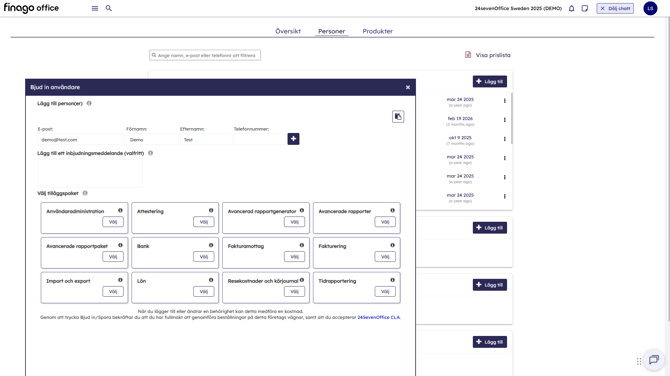This screenshot has width=670, height=376.
Task: Show info icon on Lön card
Action: (211, 280)
